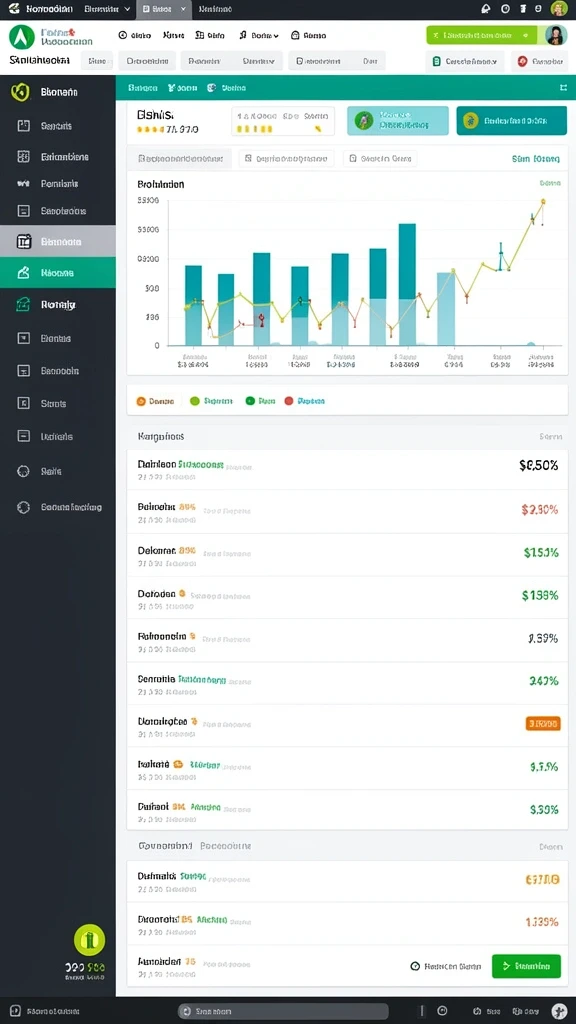The height and width of the screenshot is (1024, 576).
Task: Click the green circular arrow logo in header
Action: point(22,37)
